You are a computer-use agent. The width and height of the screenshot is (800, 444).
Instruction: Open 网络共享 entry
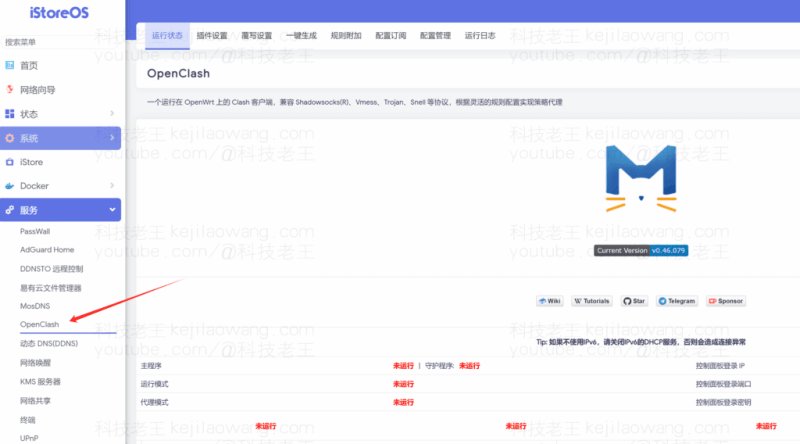35,401
